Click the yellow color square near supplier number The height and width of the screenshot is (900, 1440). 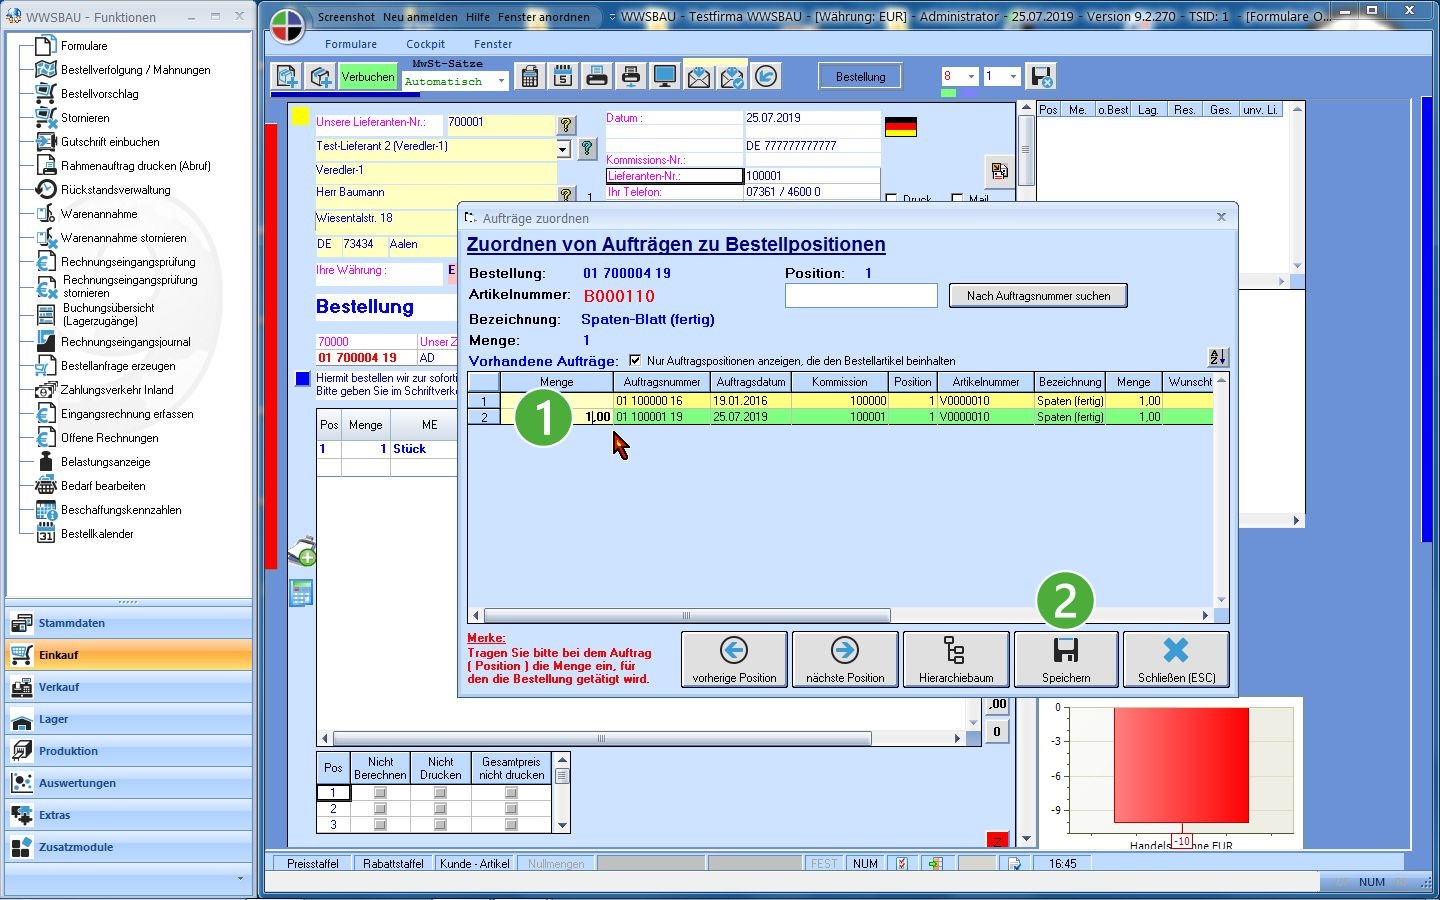pyautogui.click(x=300, y=117)
